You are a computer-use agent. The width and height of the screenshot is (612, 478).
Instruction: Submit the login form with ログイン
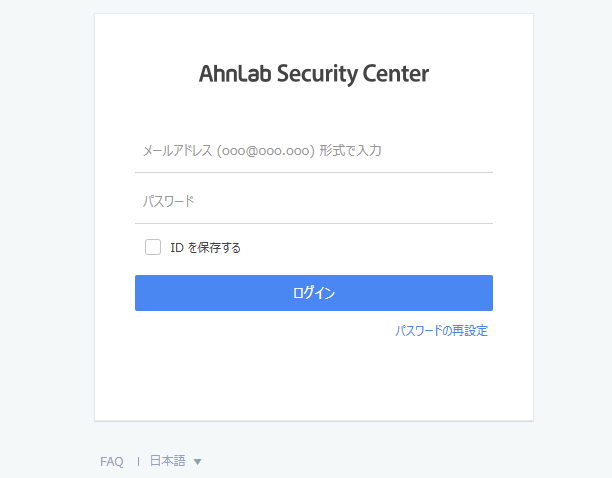tap(314, 293)
